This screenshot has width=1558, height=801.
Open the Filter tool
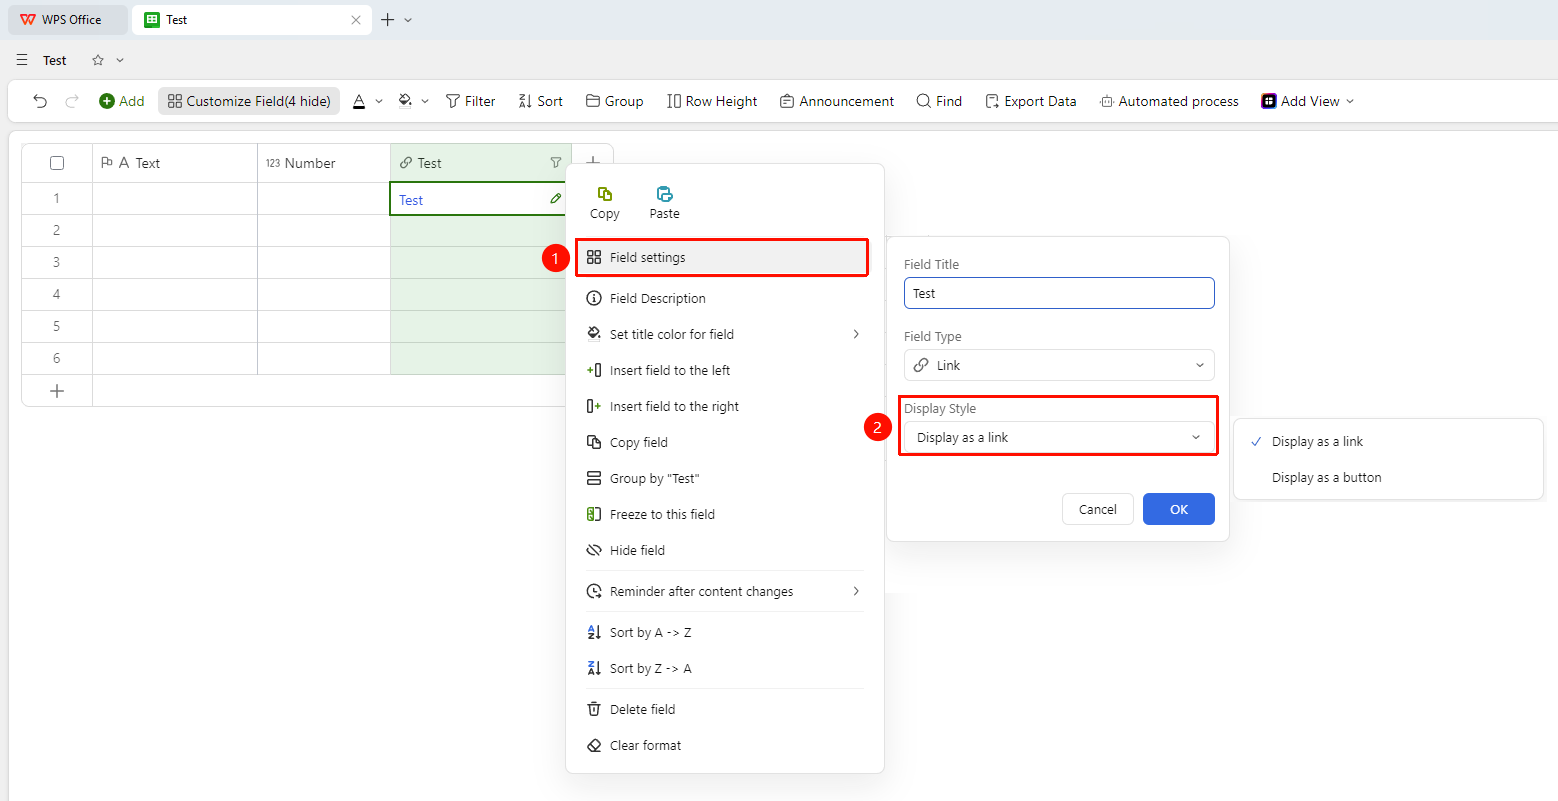click(x=470, y=101)
